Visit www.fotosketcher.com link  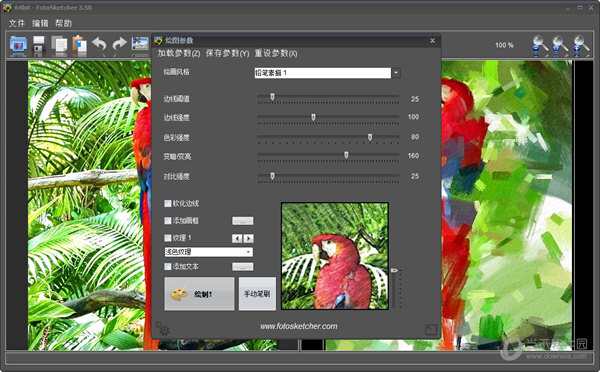point(299,326)
